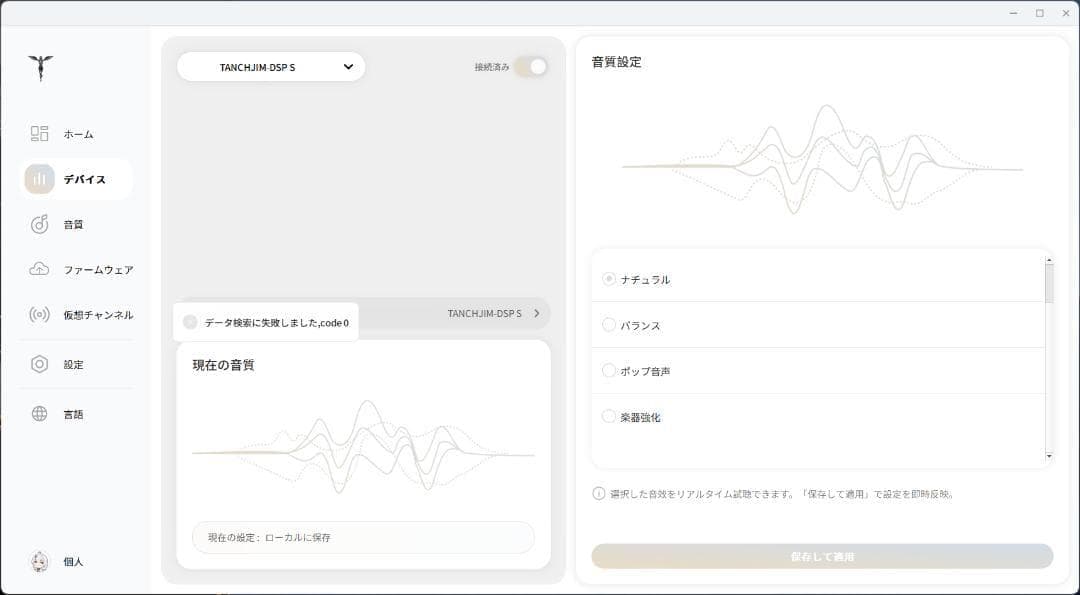Select the バランス sound preset

pos(609,325)
